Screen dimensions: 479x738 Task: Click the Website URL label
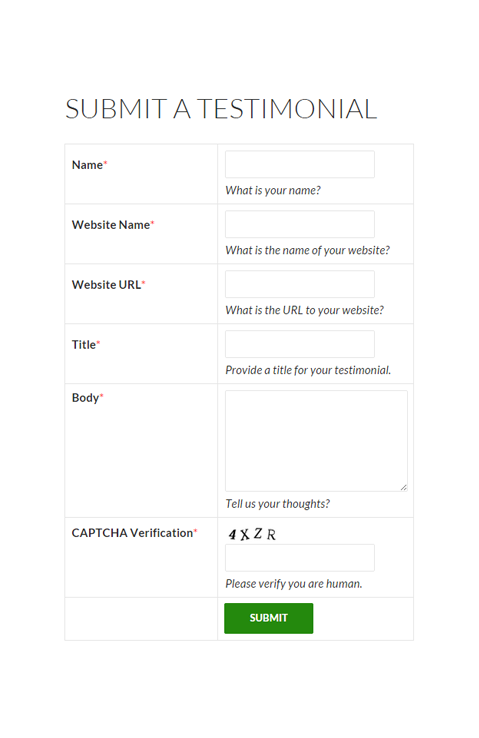tap(108, 285)
